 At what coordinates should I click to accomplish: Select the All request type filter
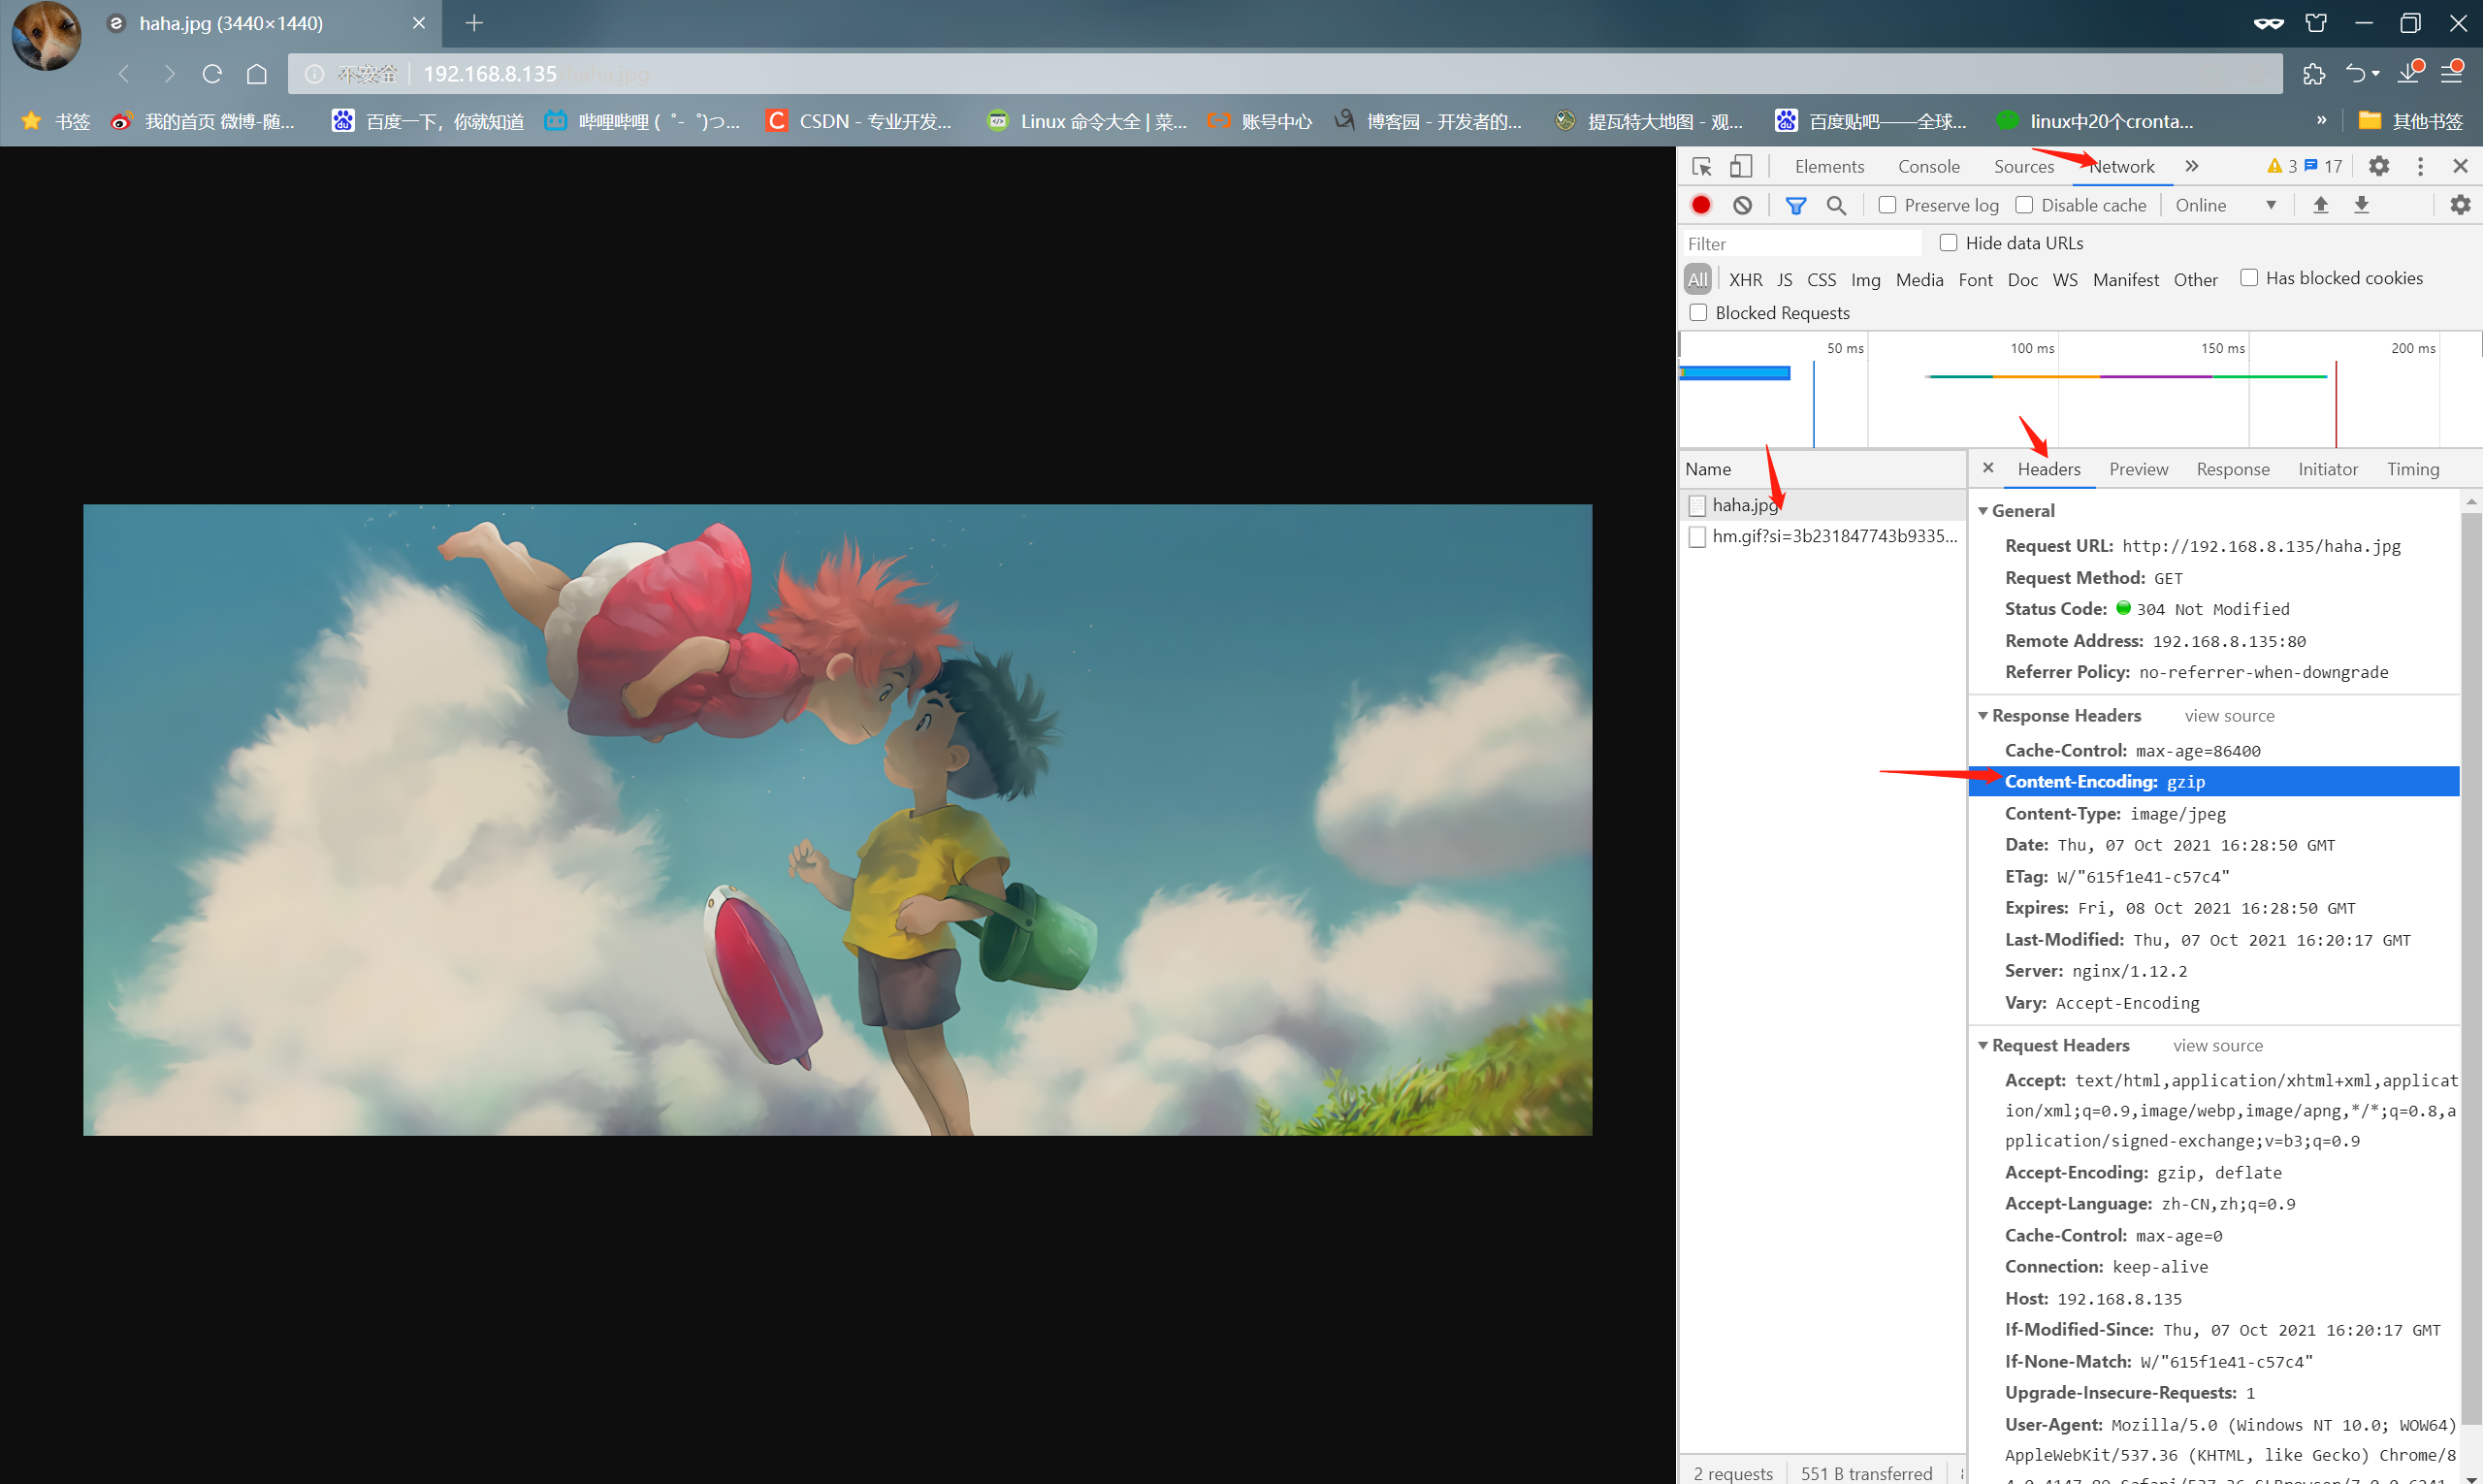tap(1698, 280)
